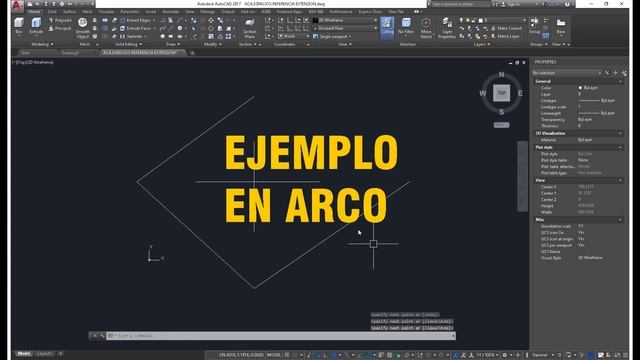Screen dimensions: 640x360
Task: Open the annotation scale 1:1/100% dropdown
Action: click(487, 355)
